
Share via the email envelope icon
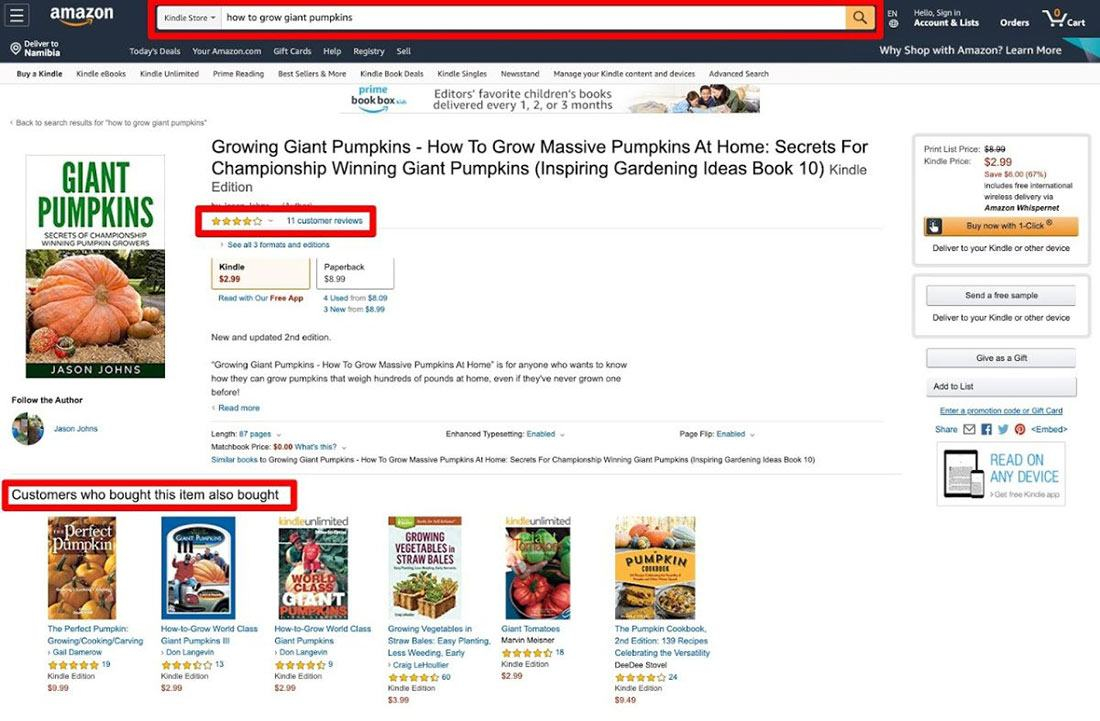pyautogui.click(x=969, y=429)
